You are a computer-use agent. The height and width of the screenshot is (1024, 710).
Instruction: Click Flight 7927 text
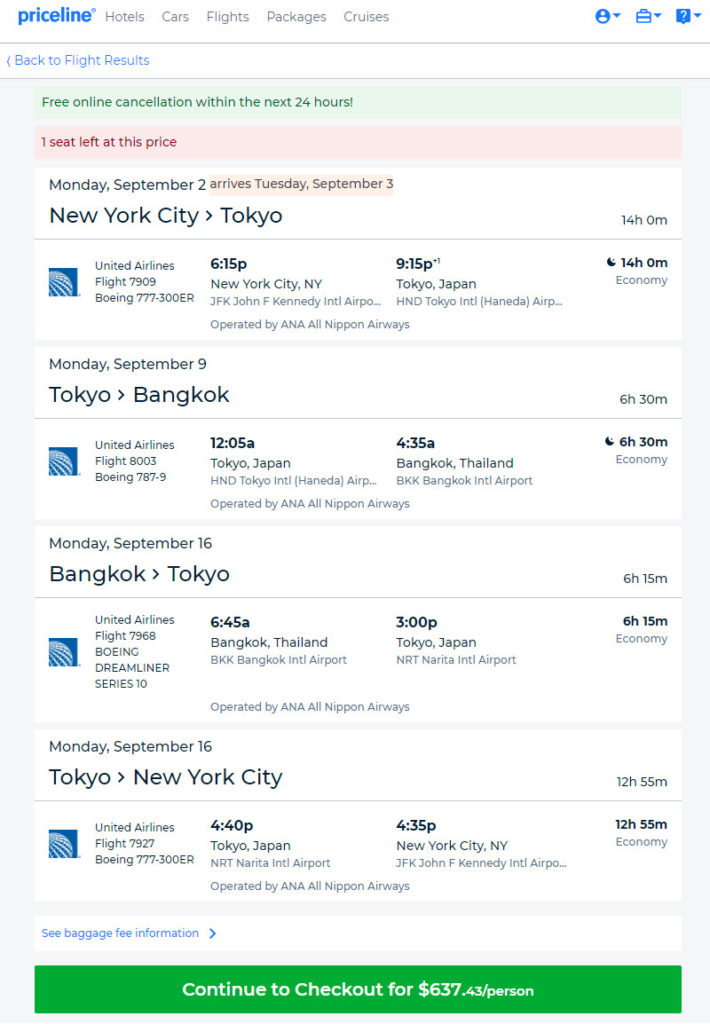pyautogui.click(x=125, y=843)
